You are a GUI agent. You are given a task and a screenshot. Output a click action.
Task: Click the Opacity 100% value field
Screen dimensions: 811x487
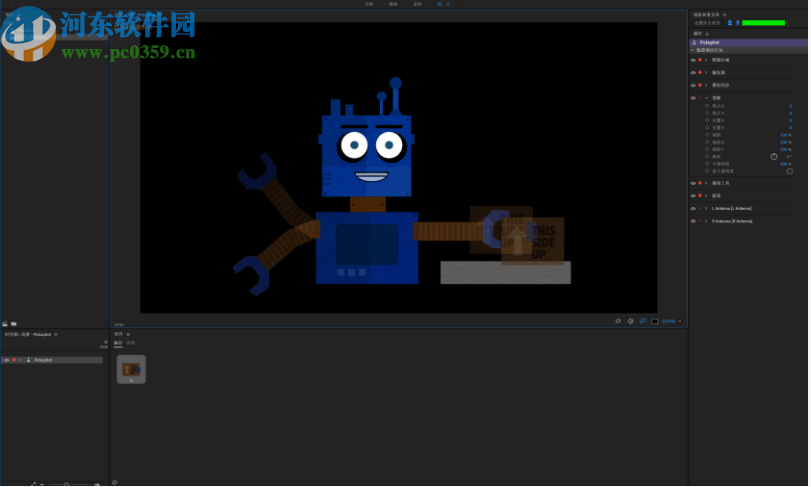(786, 164)
